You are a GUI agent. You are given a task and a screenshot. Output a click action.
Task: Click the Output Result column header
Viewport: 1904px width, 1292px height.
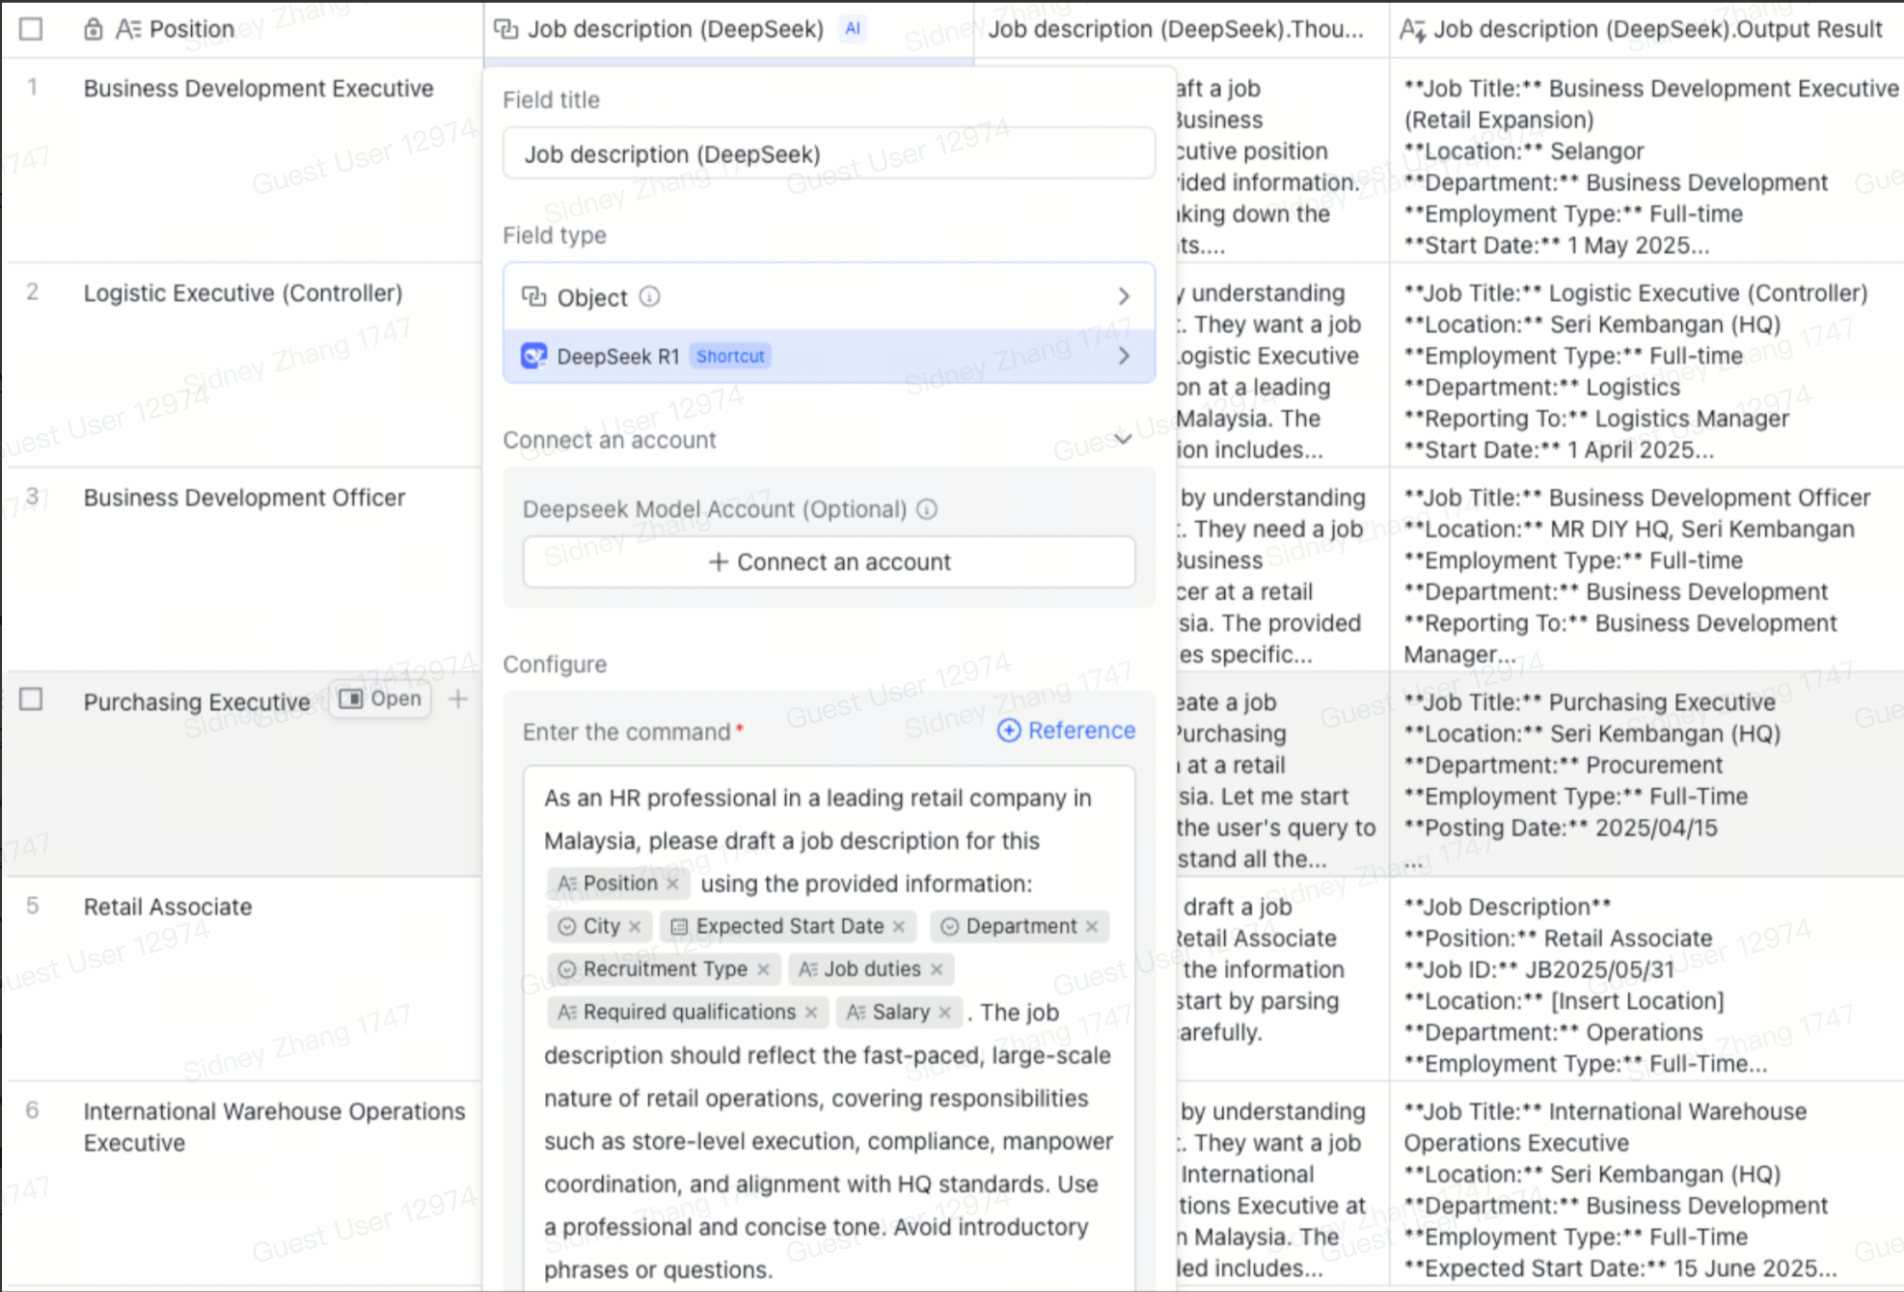pyautogui.click(x=1646, y=29)
